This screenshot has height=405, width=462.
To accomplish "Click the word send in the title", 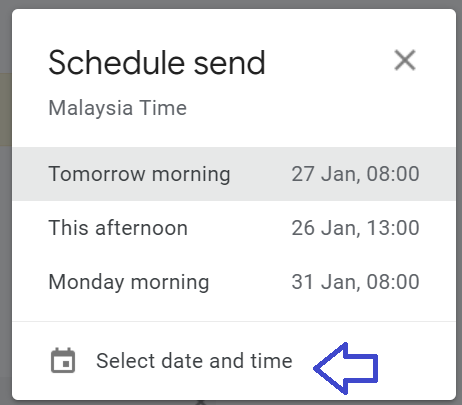I will pos(229,63).
